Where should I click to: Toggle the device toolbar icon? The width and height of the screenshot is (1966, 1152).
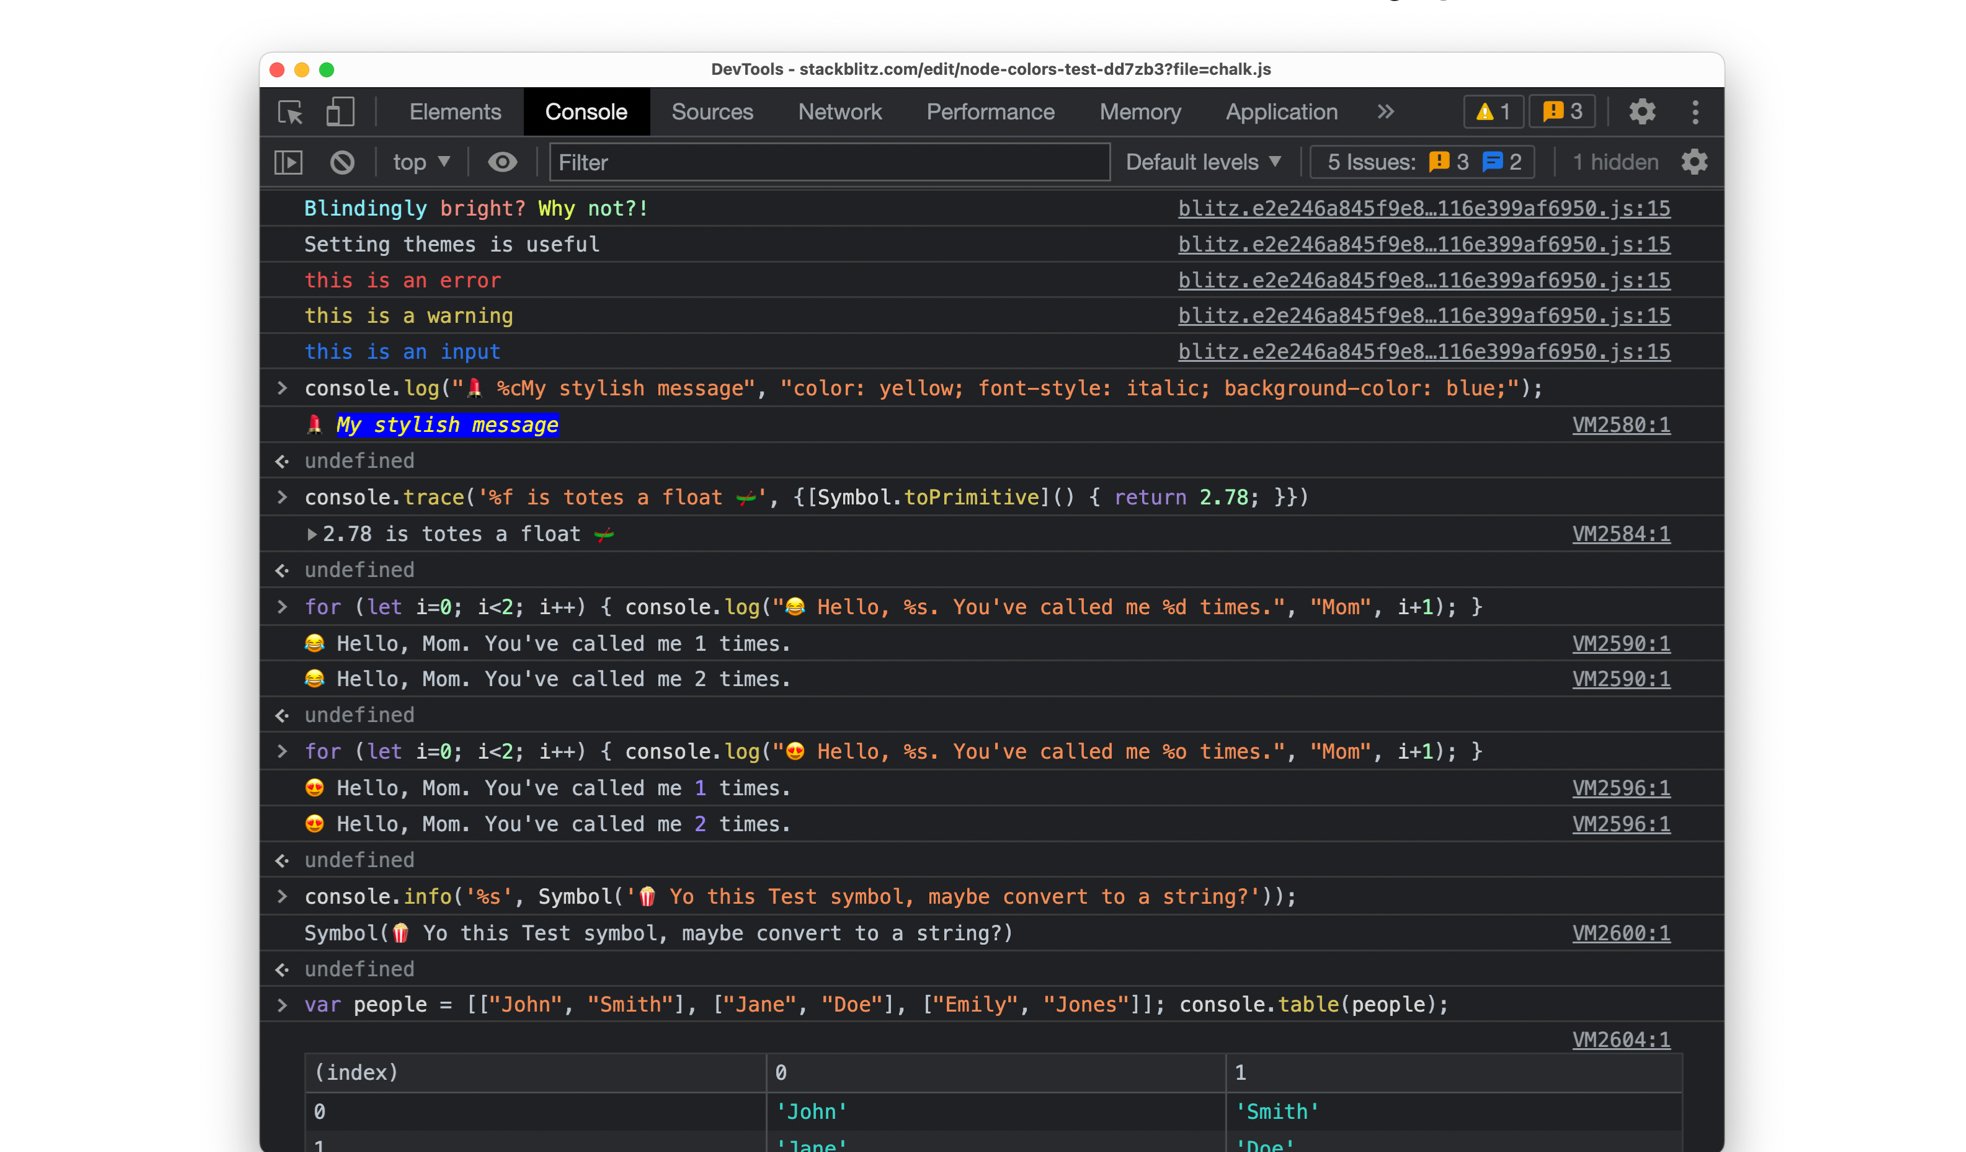pyautogui.click(x=340, y=112)
